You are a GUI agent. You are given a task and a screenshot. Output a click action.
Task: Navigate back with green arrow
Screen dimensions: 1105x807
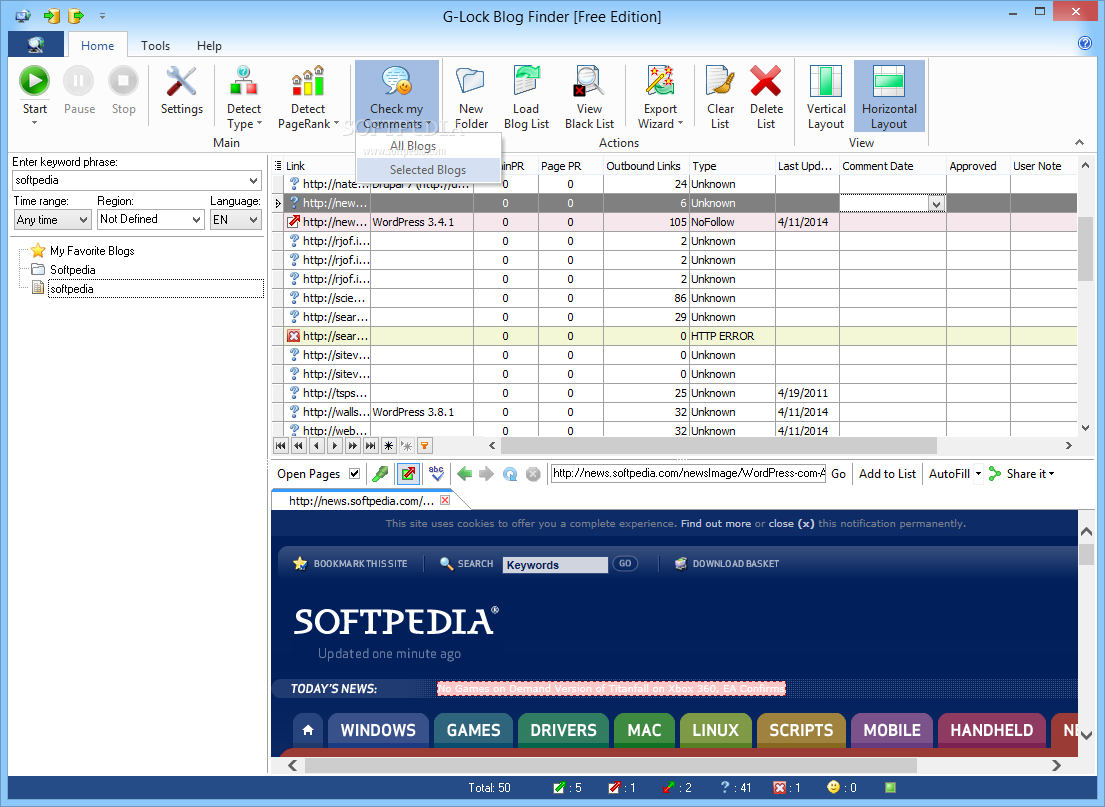click(x=464, y=474)
